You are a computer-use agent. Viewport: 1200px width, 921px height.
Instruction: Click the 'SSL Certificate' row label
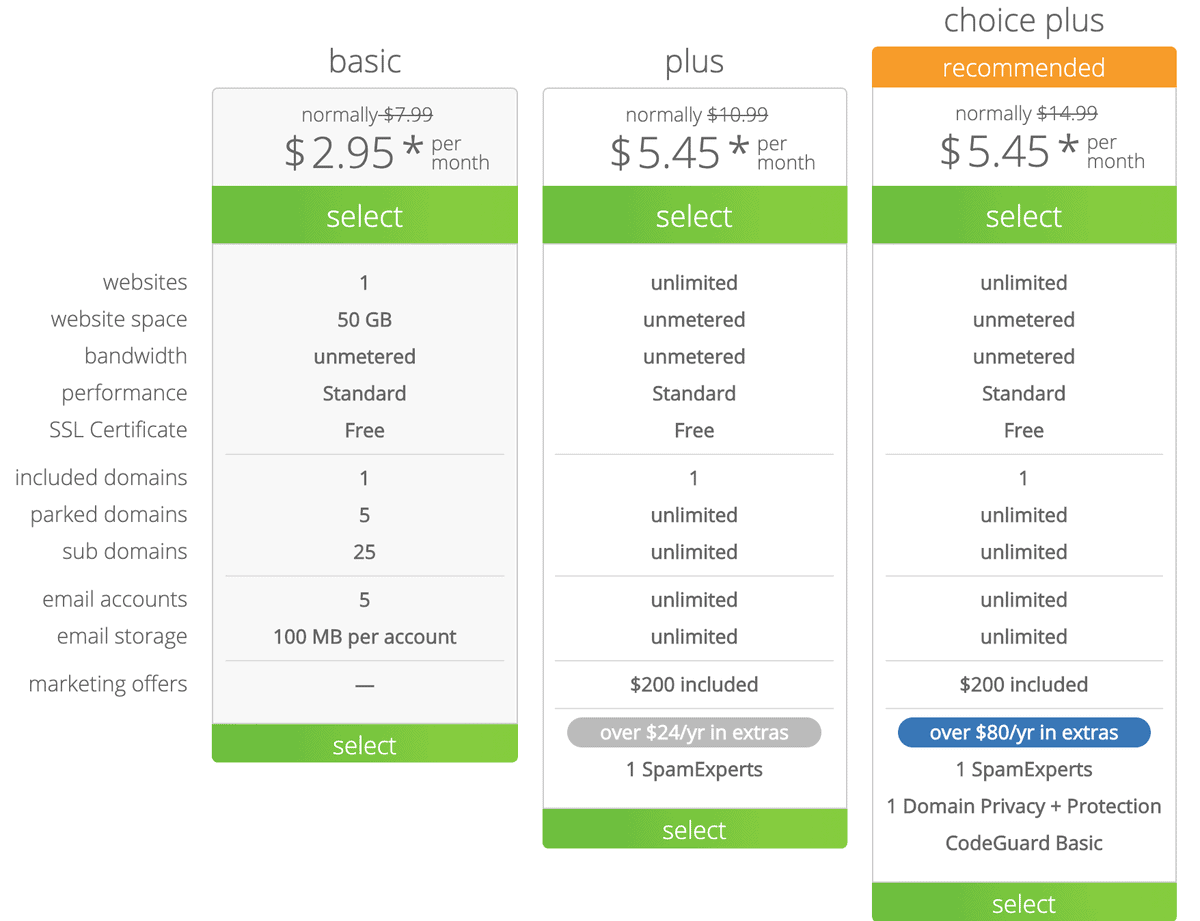pyautogui.click(x=118, y=430)
